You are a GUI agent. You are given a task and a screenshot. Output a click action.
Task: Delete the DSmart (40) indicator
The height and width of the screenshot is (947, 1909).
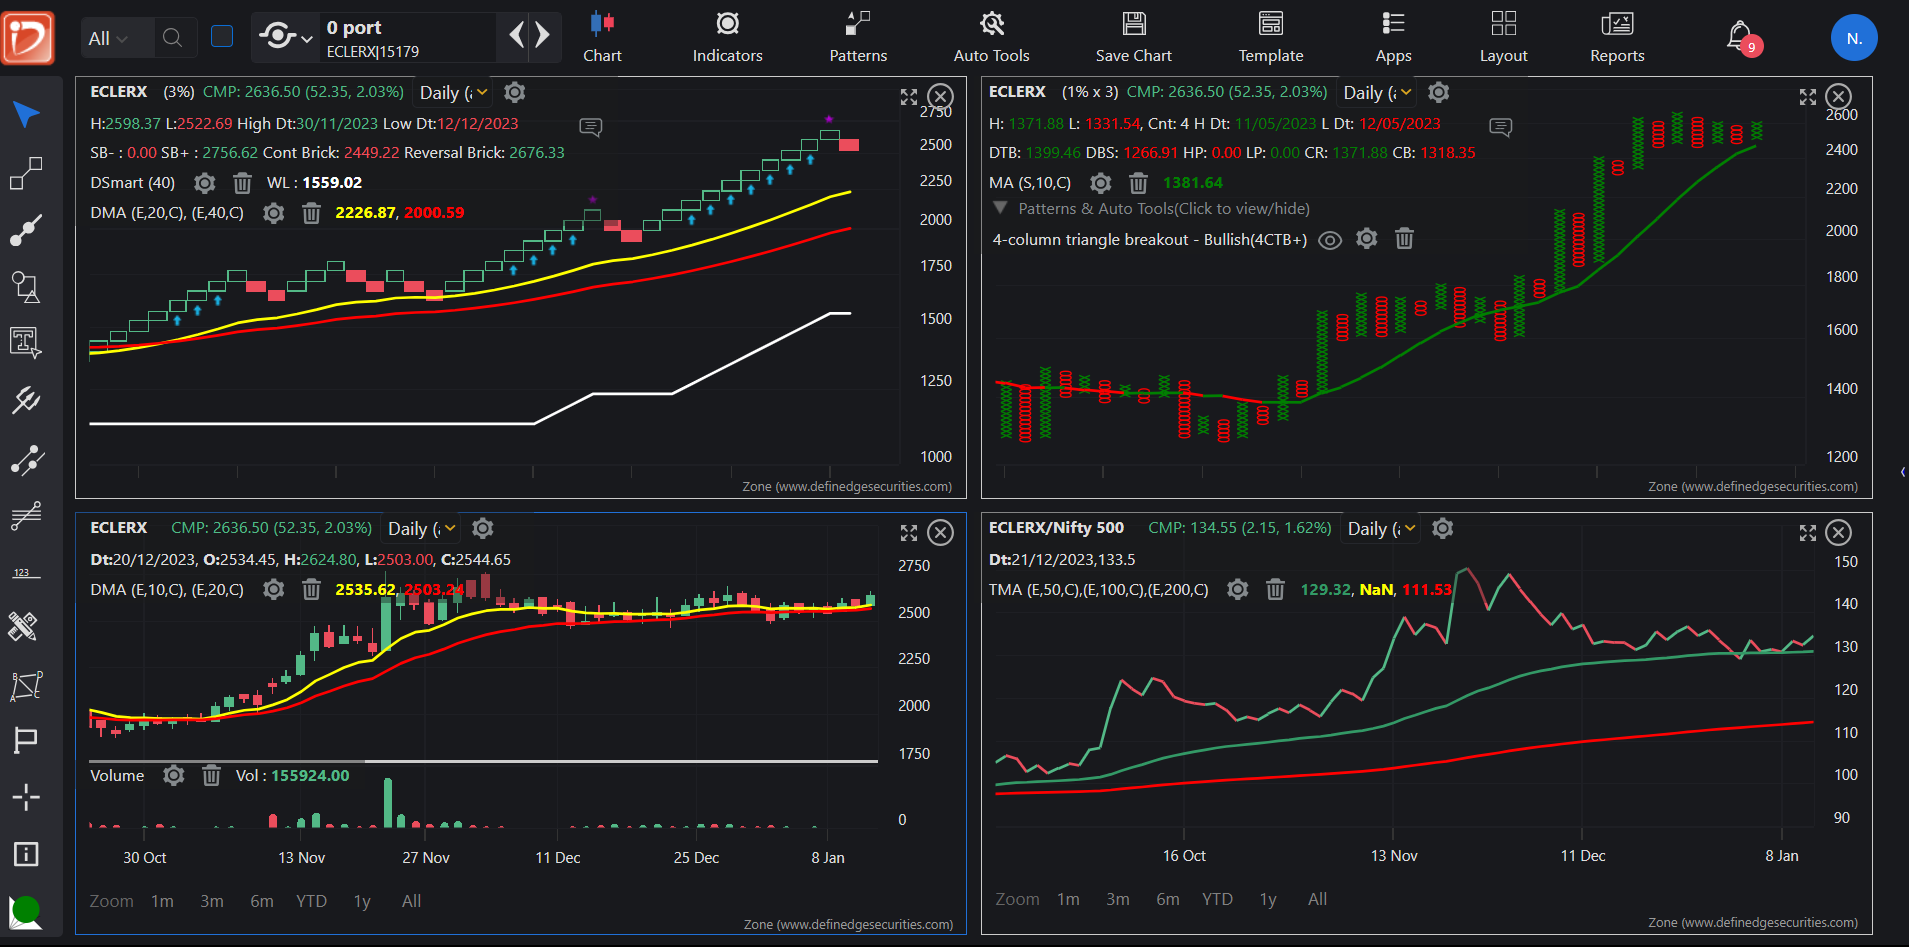pos(242,183)
